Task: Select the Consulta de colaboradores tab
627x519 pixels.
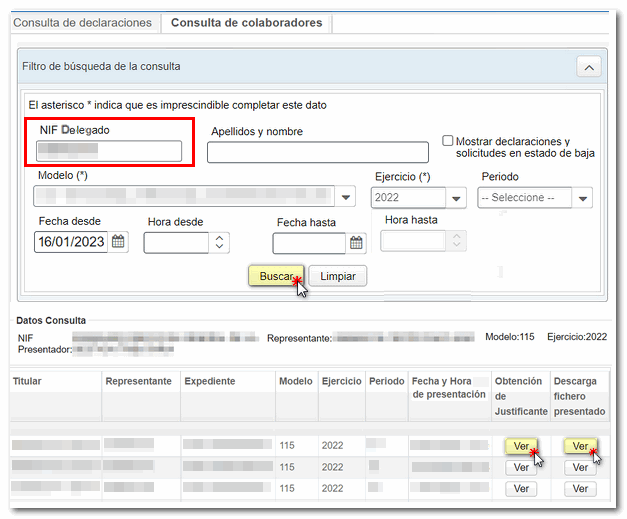Action: point(245,23)
